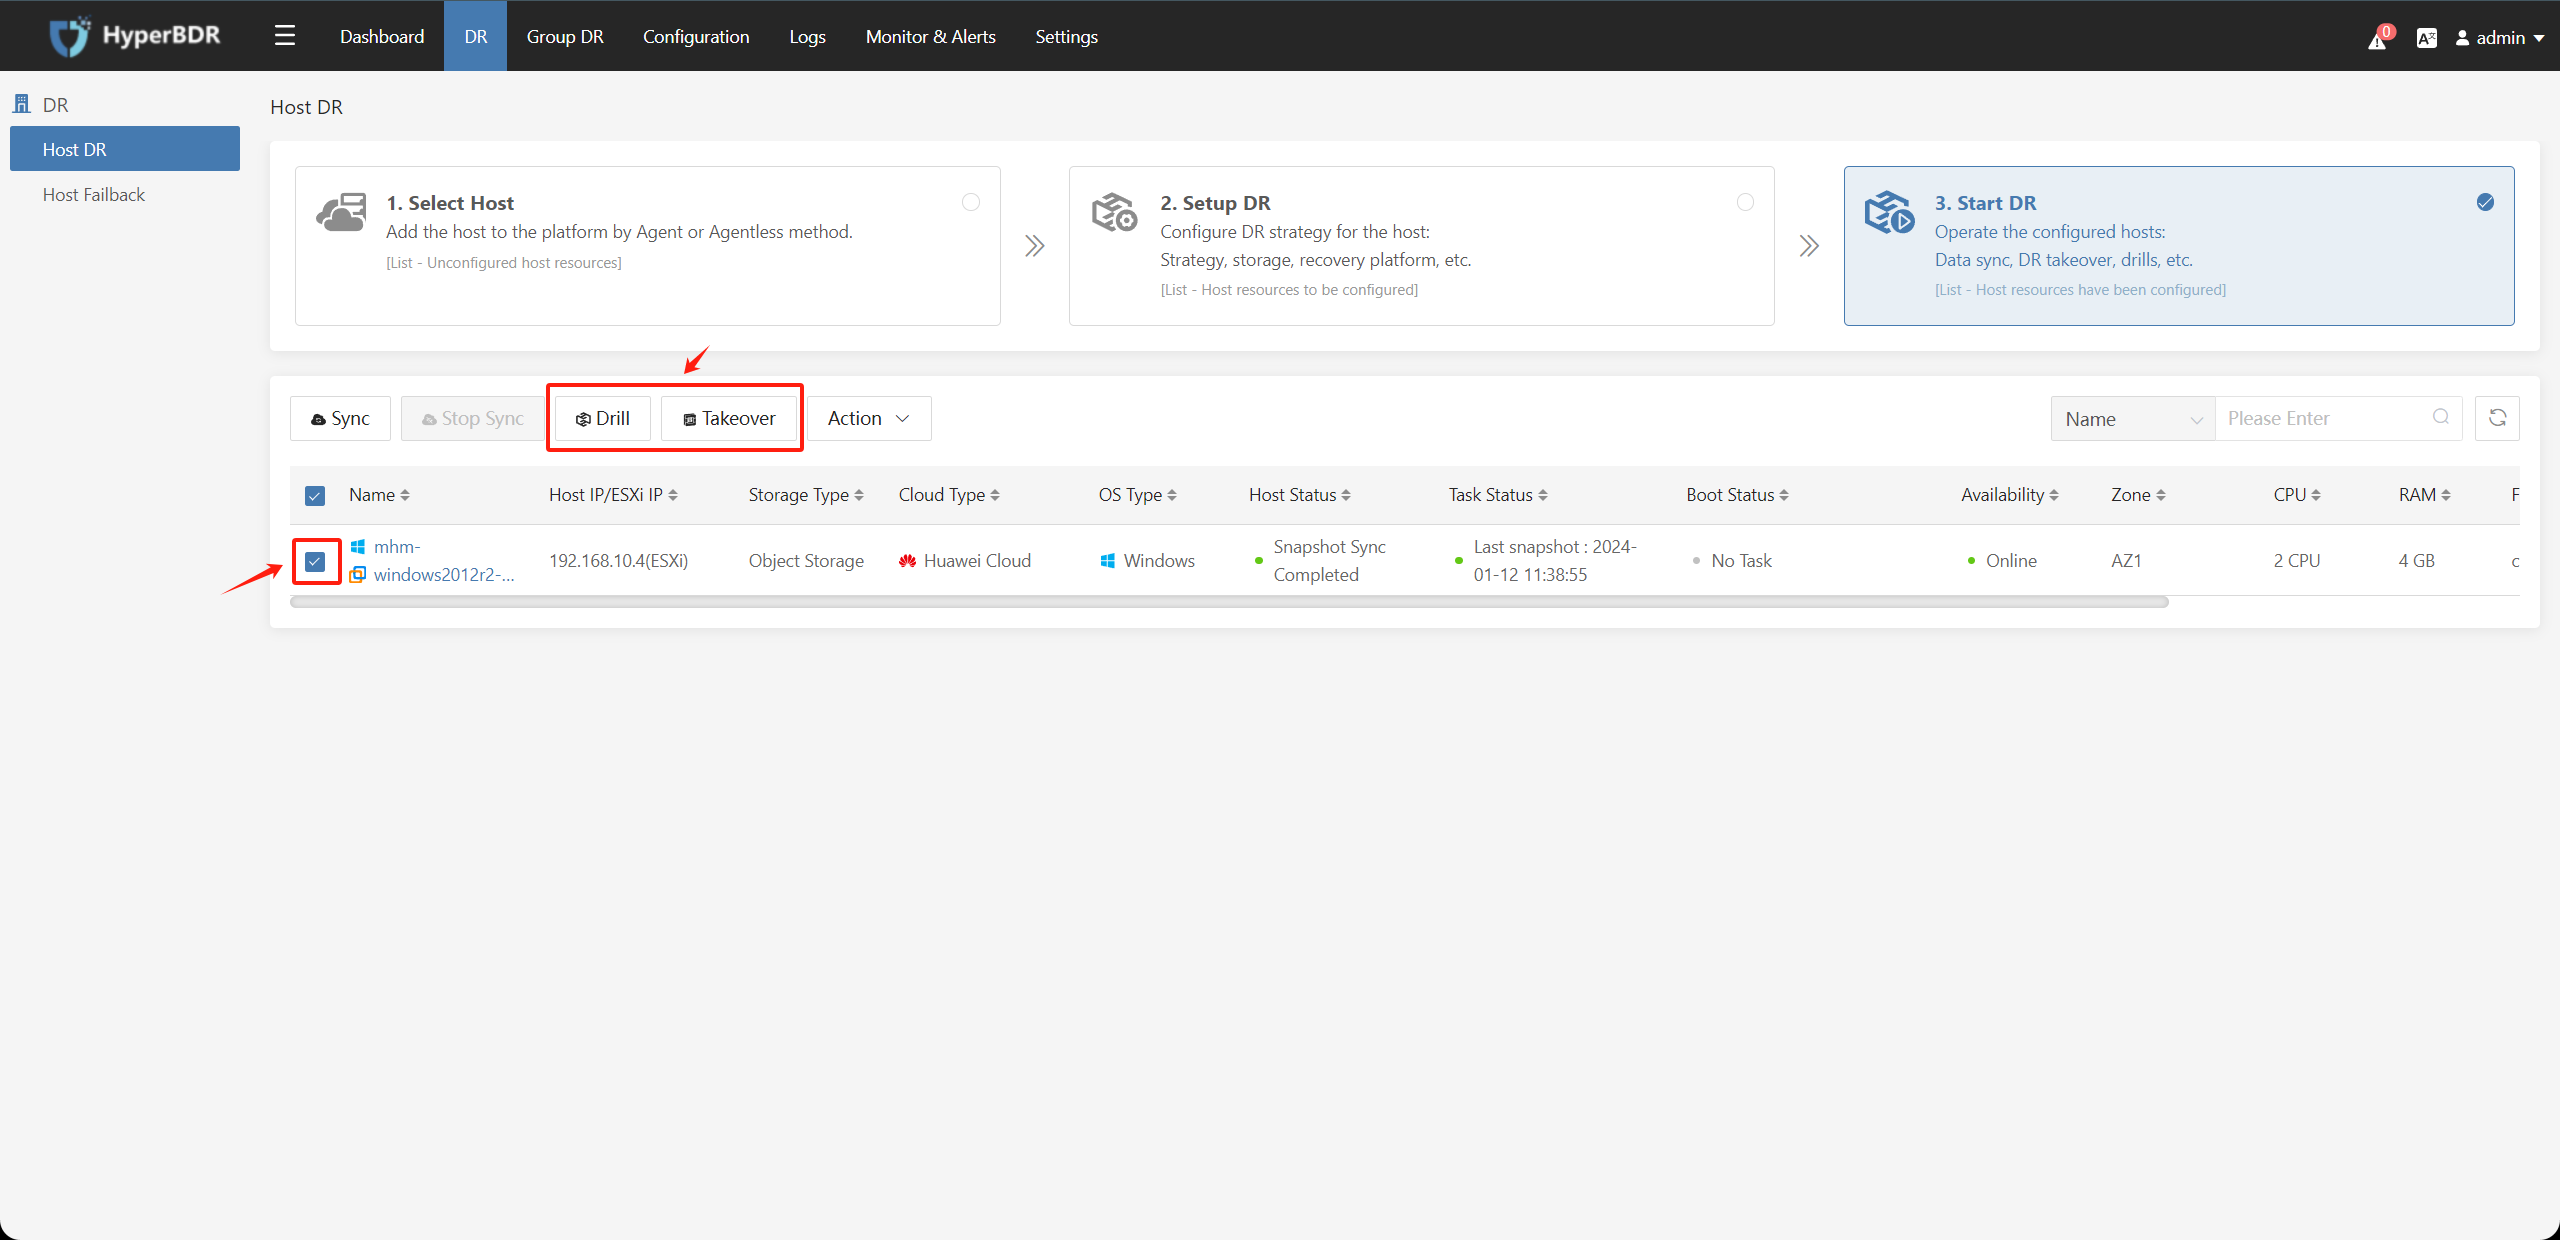
Task: Click the double-arrow between steps 1 and 2
Action: pos(1035,246)
